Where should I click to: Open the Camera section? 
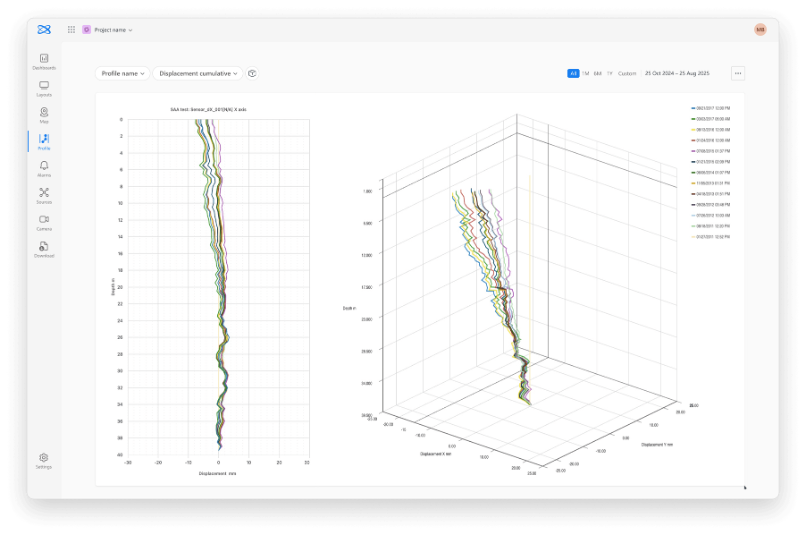pyautogui.click(x=44, y=220)
